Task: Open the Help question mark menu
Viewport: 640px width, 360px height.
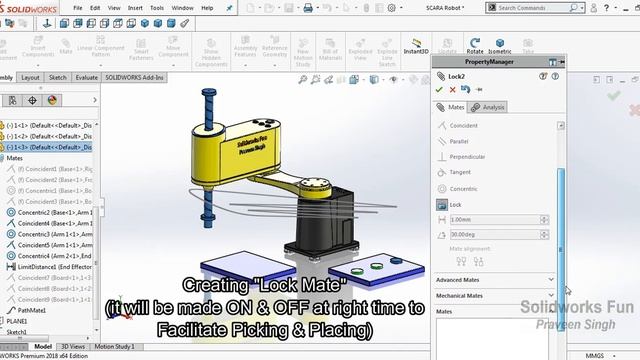Action: 607,8
